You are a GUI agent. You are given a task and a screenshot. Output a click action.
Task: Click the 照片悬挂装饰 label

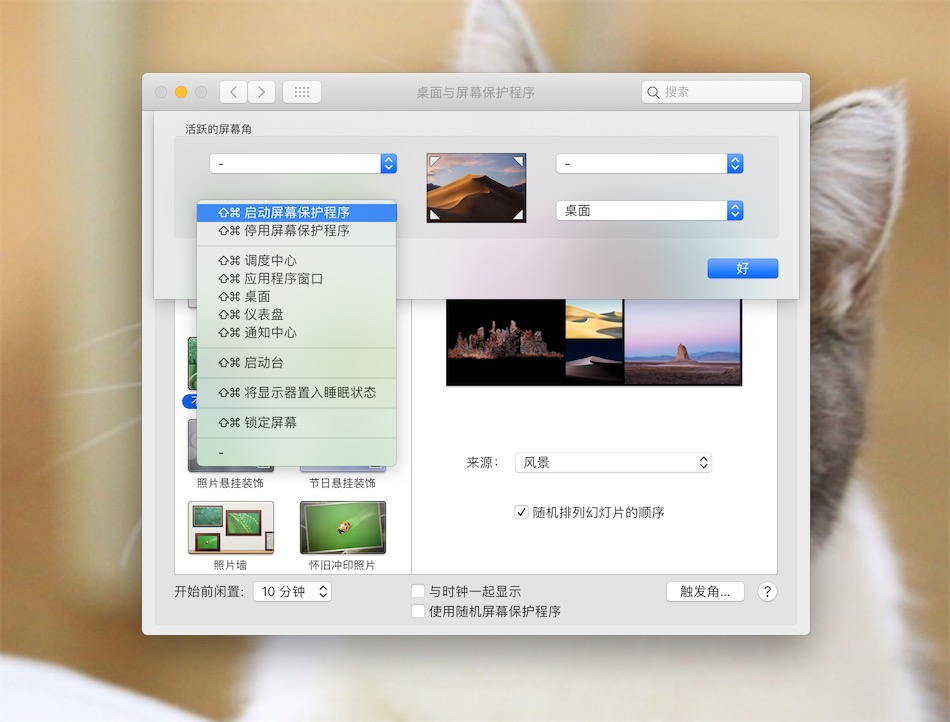230,483
